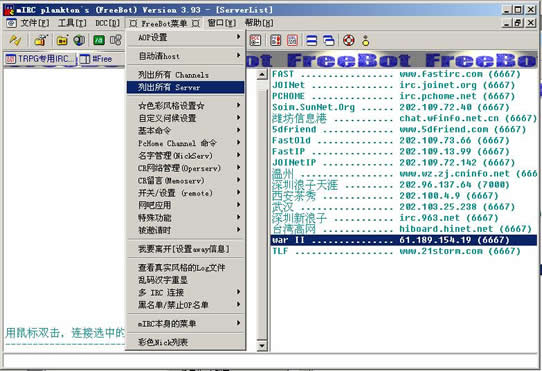Viewport: 542px width, 371px height.
Task: Open the Help lifebuoy toolbar icon
Action: (x=348, y=41)
